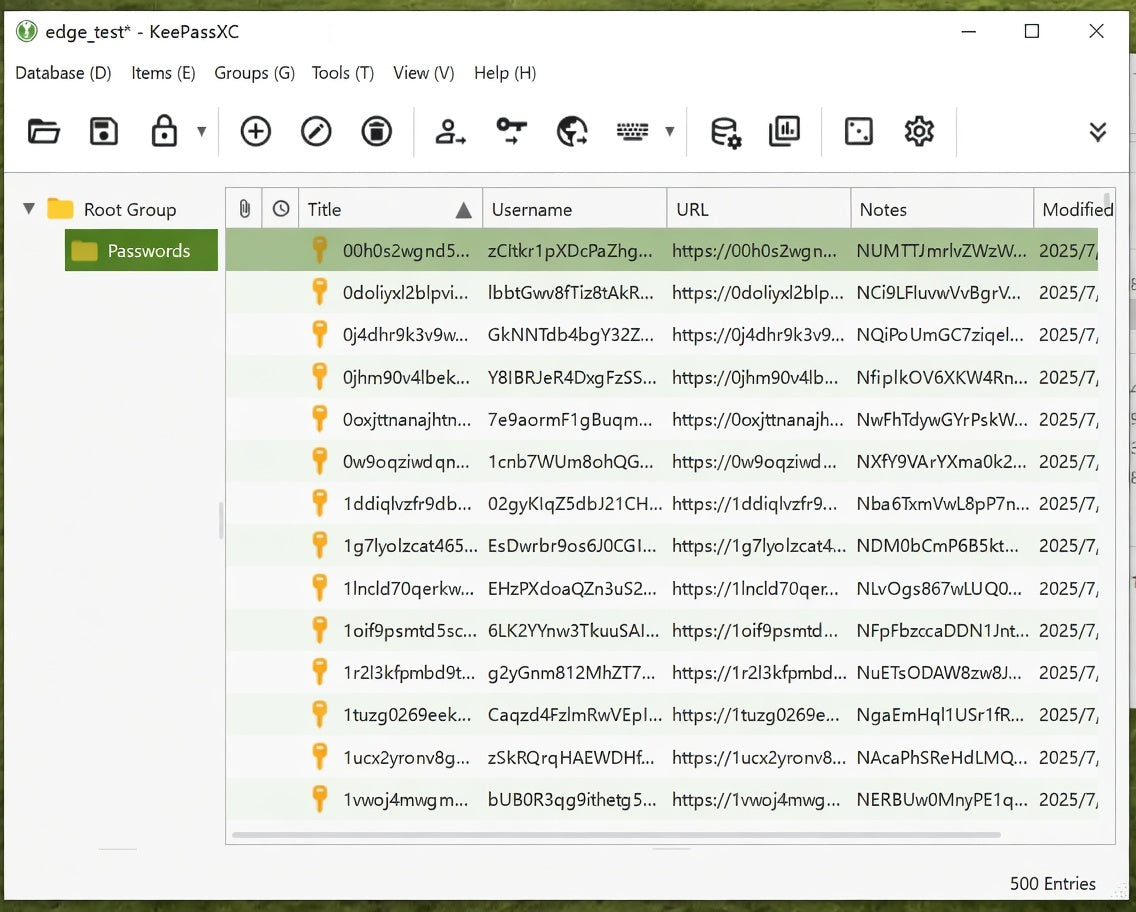This screenshot has width=1136, height=912.
Task: Select entry 1lncld70qerkw...
Action: click(x=661, y=588)
